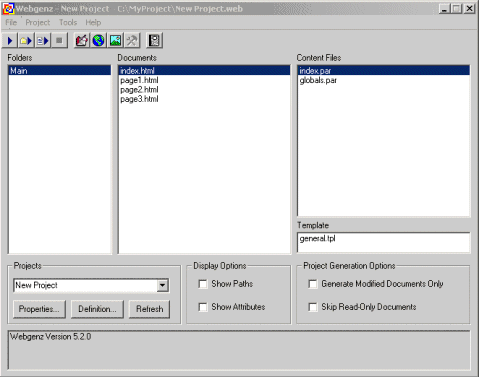Screen dimensions: 480x378
Task: Minimize the Webgenz window
Action: click(x=444, y=9)
